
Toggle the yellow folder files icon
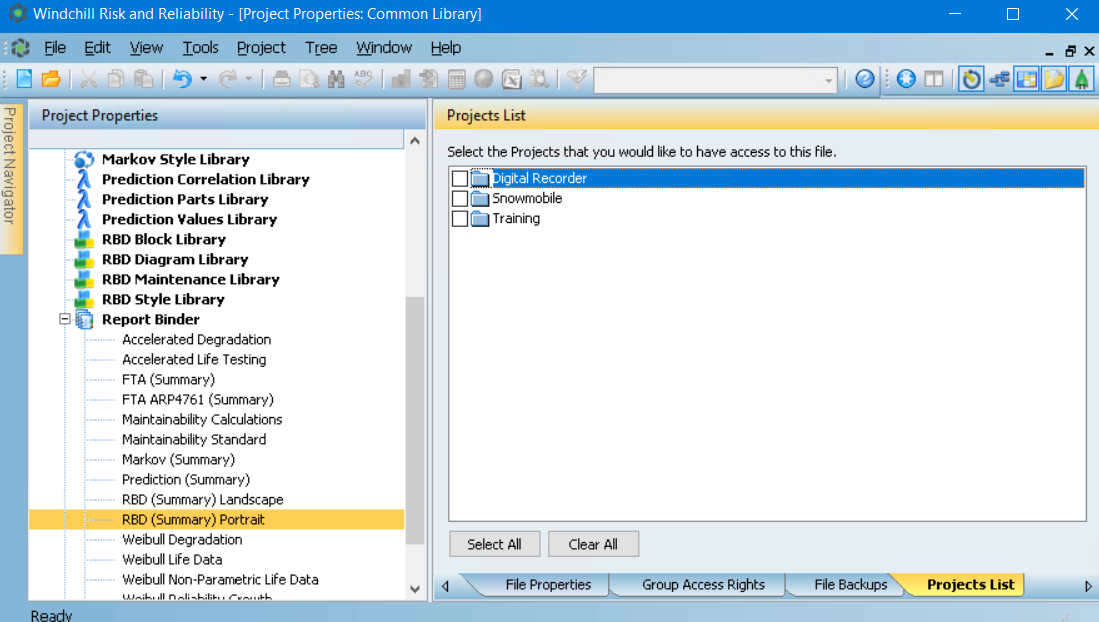coord(1054,79)
